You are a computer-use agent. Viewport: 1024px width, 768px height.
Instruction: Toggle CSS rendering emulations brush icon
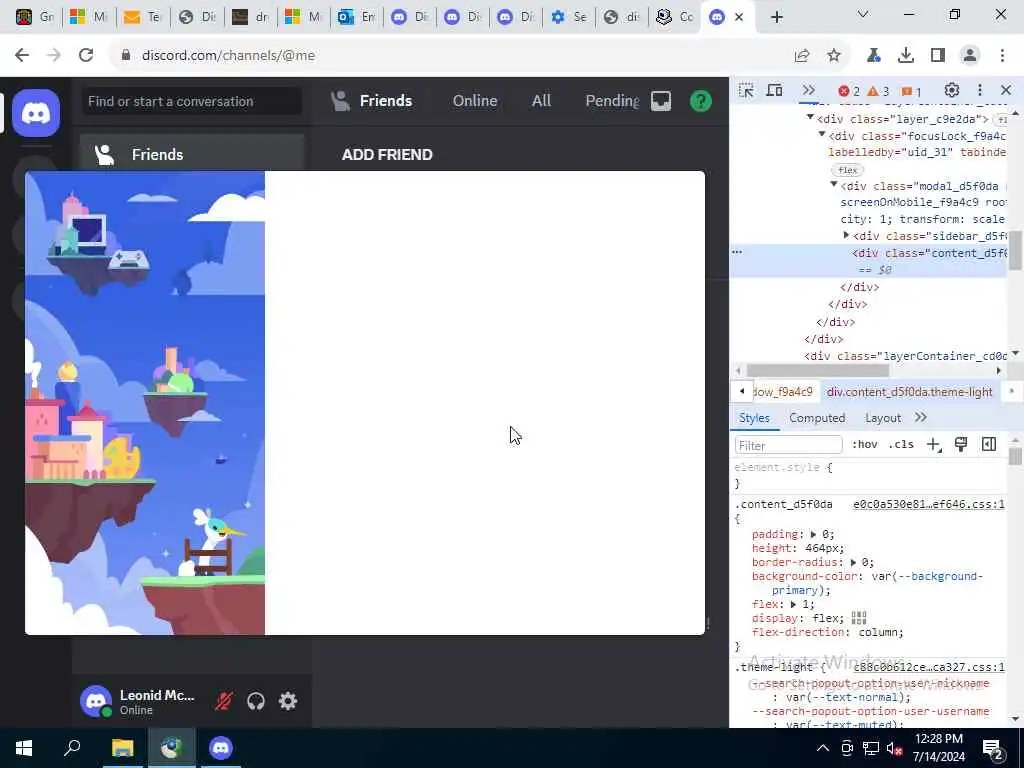tap(961, 445)
